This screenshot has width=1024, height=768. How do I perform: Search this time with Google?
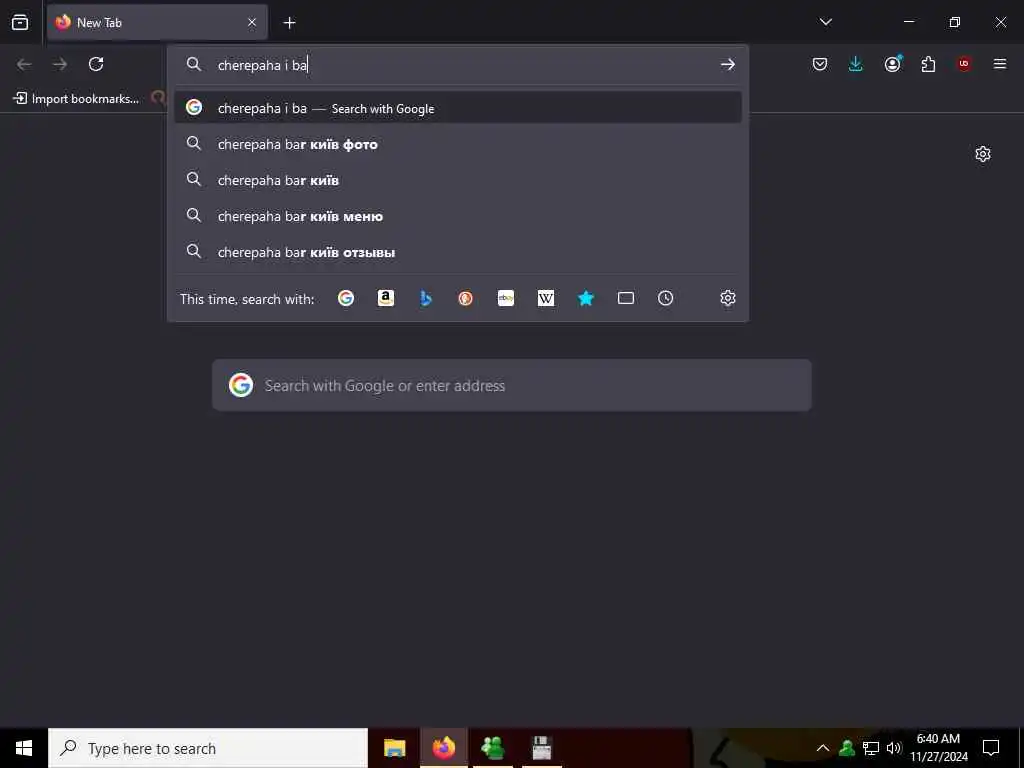pyautogui.click(x=346, y=298)
